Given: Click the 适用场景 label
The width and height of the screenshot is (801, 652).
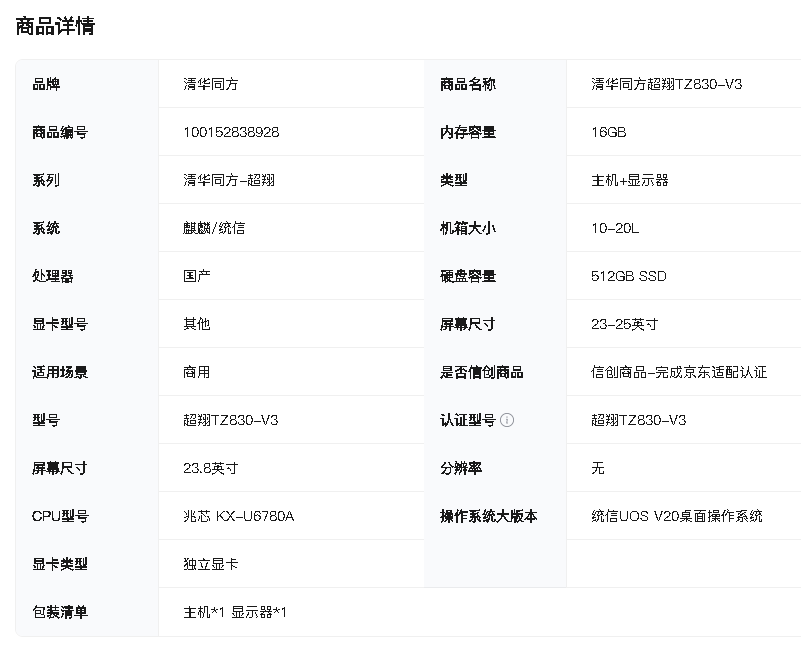Looking at the screenshot, I should point(60,372).
